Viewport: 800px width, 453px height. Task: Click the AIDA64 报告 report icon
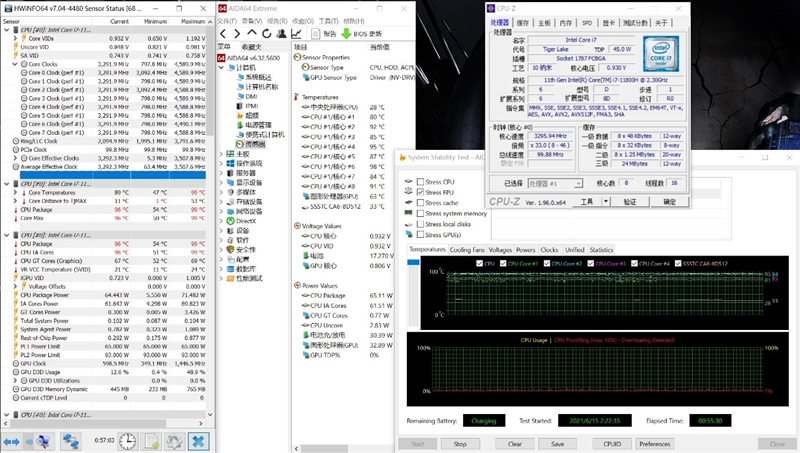315,34
